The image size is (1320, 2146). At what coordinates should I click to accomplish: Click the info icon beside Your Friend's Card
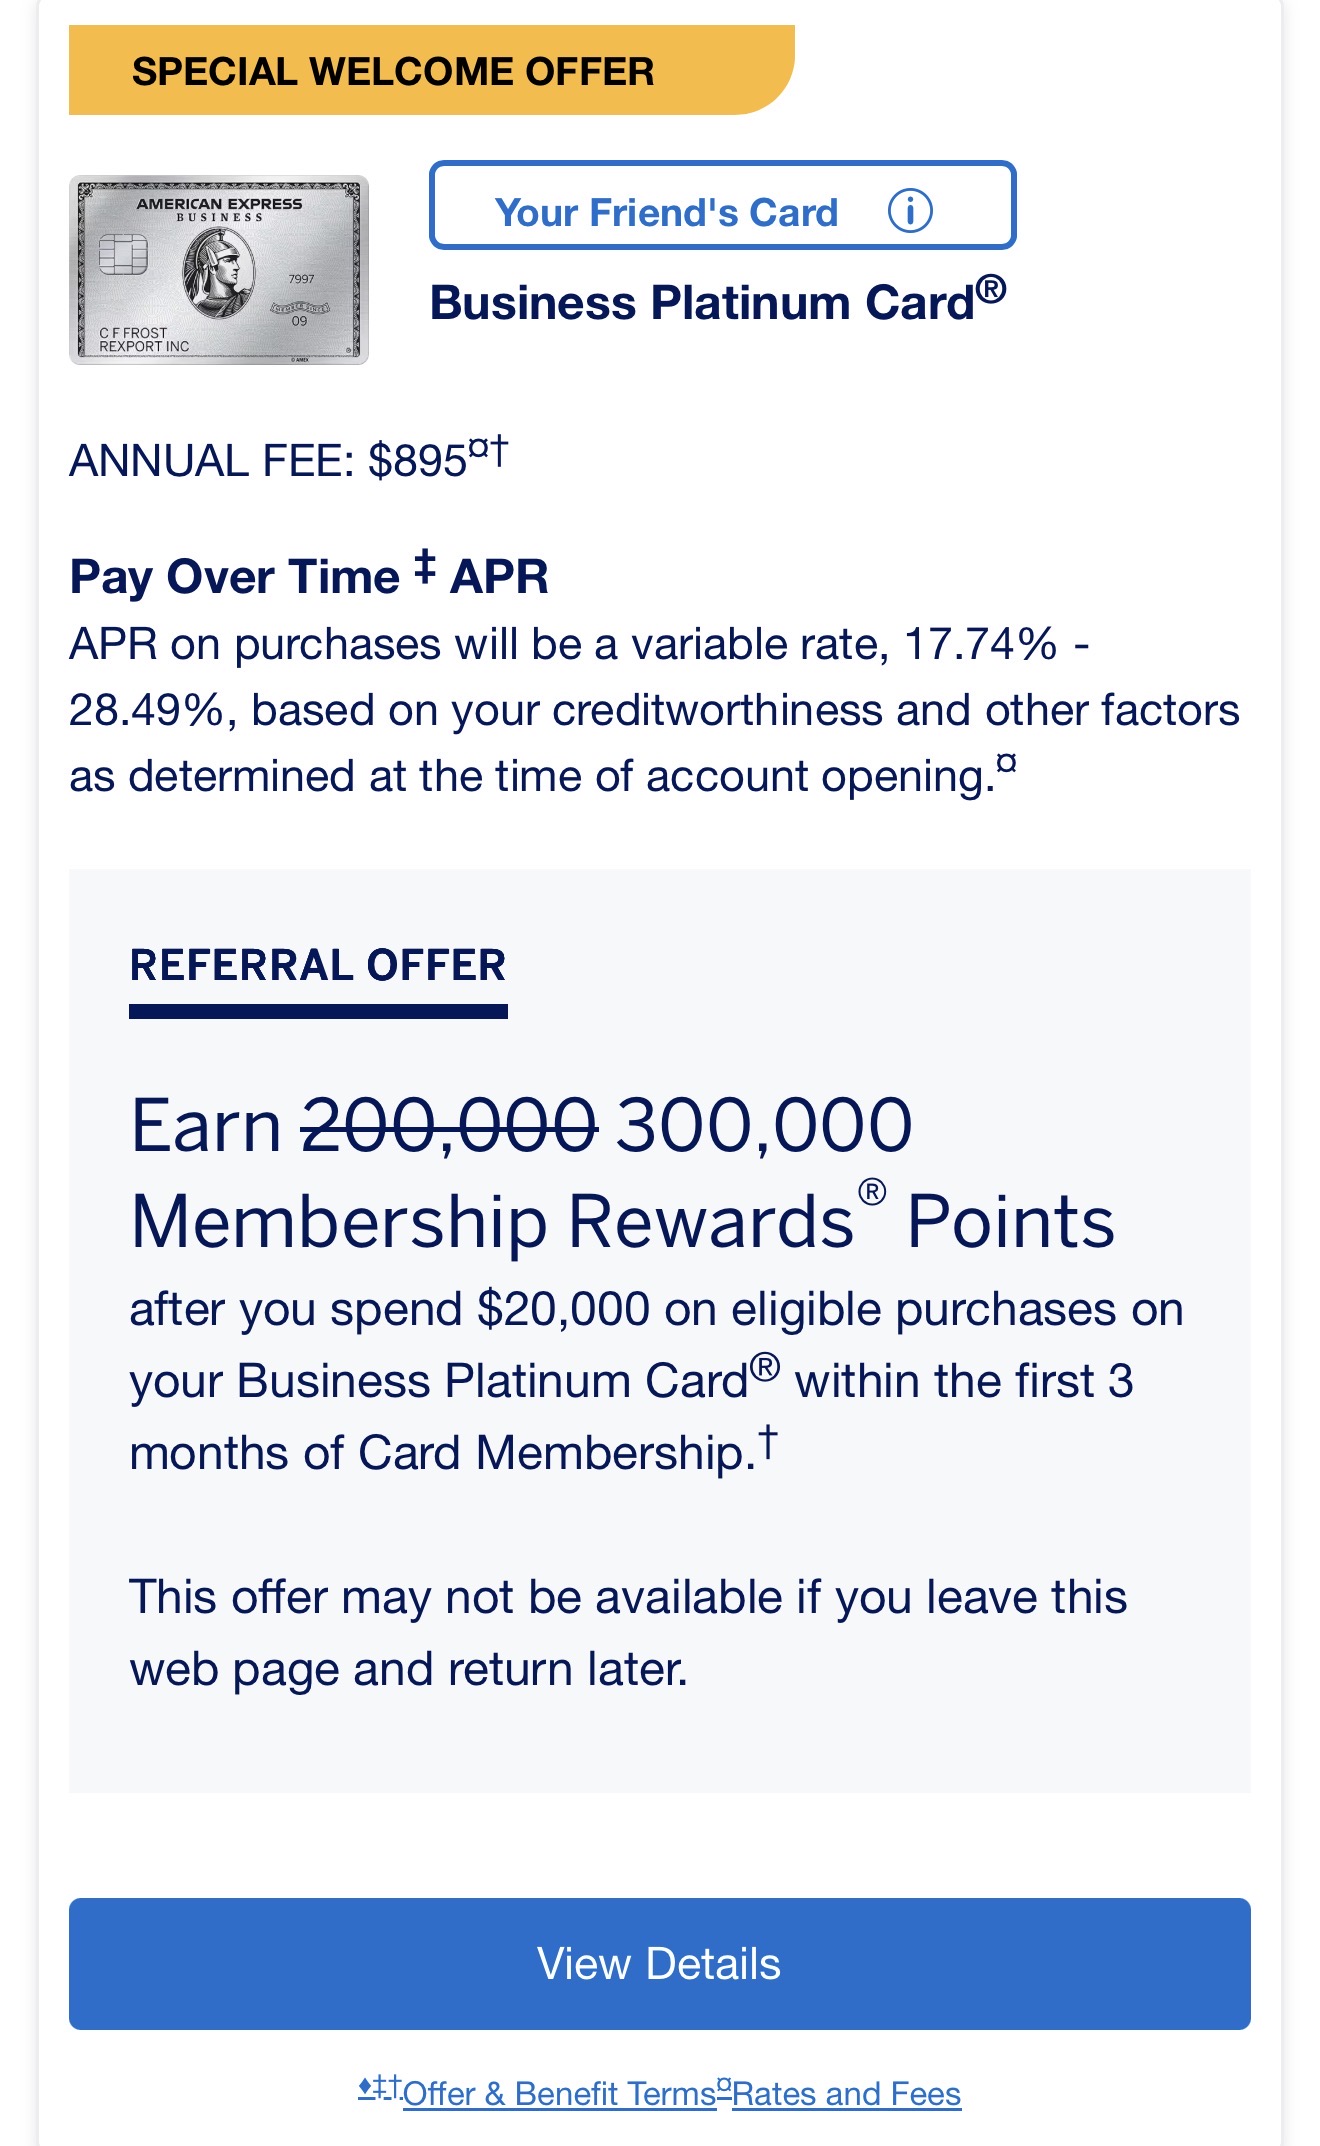[910, 211]
